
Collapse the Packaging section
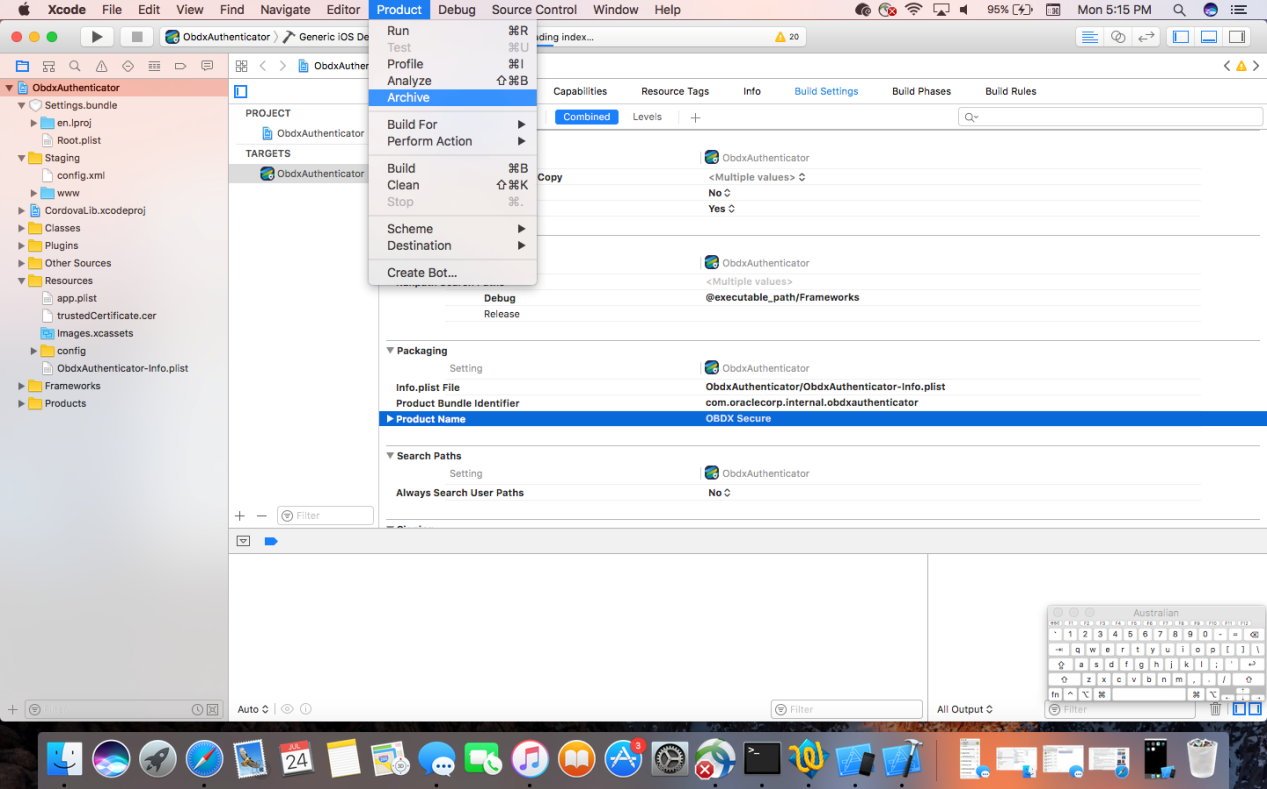click(x=390, y=351)
